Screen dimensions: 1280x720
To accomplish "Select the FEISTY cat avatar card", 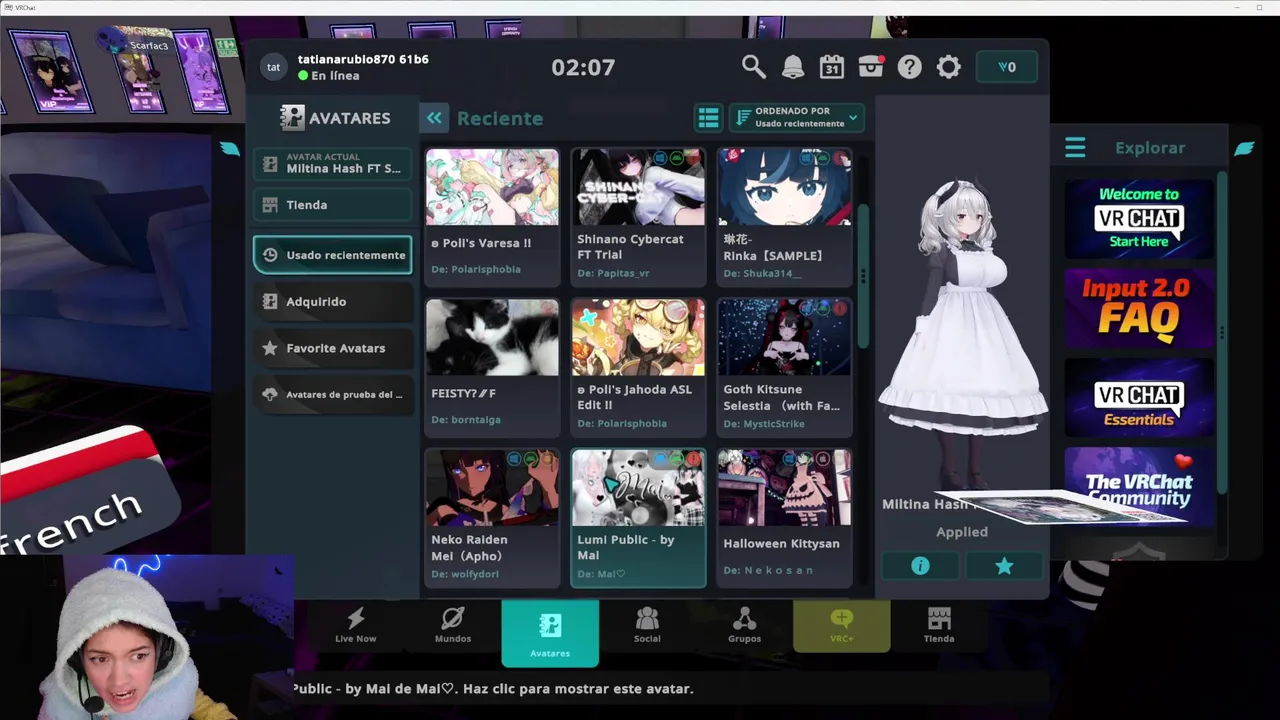I will [x=492, y=367].
